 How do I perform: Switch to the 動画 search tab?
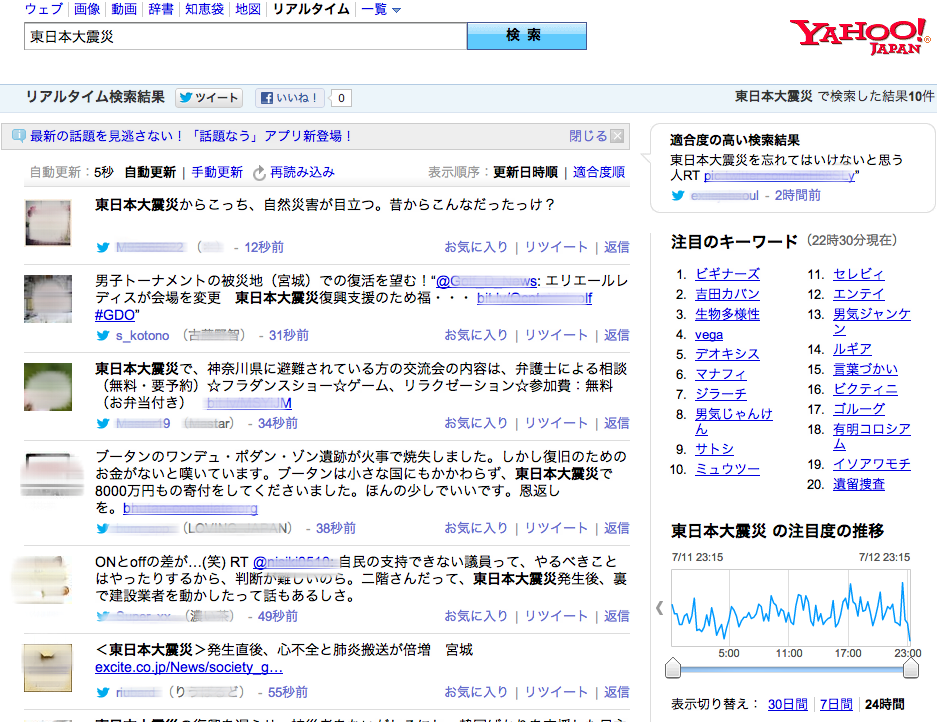(124, 9)
